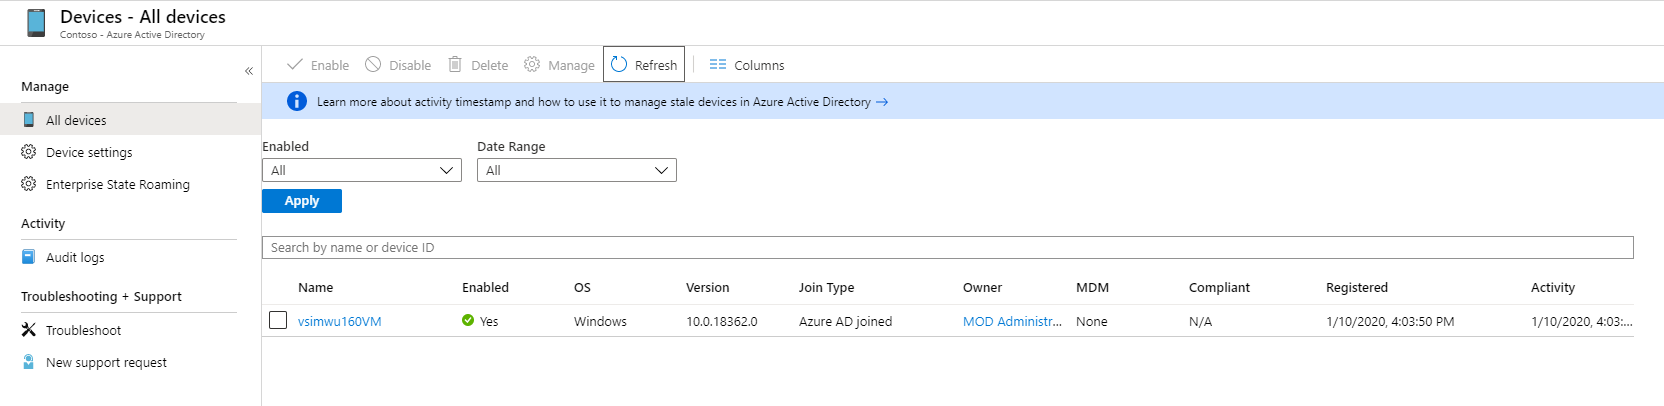Click the Contoso - Azure Active Directory subtitle
This screenshot has width=1664, height=406.
pyautogui.click(x=132, y=35)
